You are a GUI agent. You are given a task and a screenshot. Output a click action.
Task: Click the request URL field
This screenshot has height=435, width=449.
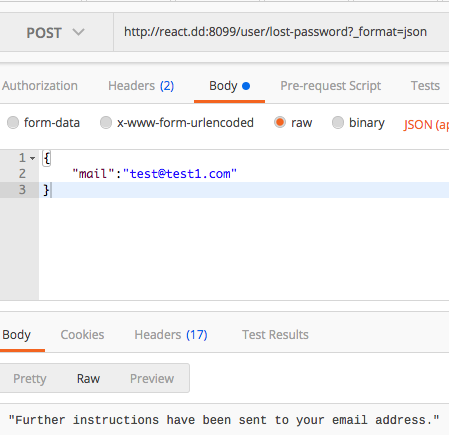click(281, 32)
